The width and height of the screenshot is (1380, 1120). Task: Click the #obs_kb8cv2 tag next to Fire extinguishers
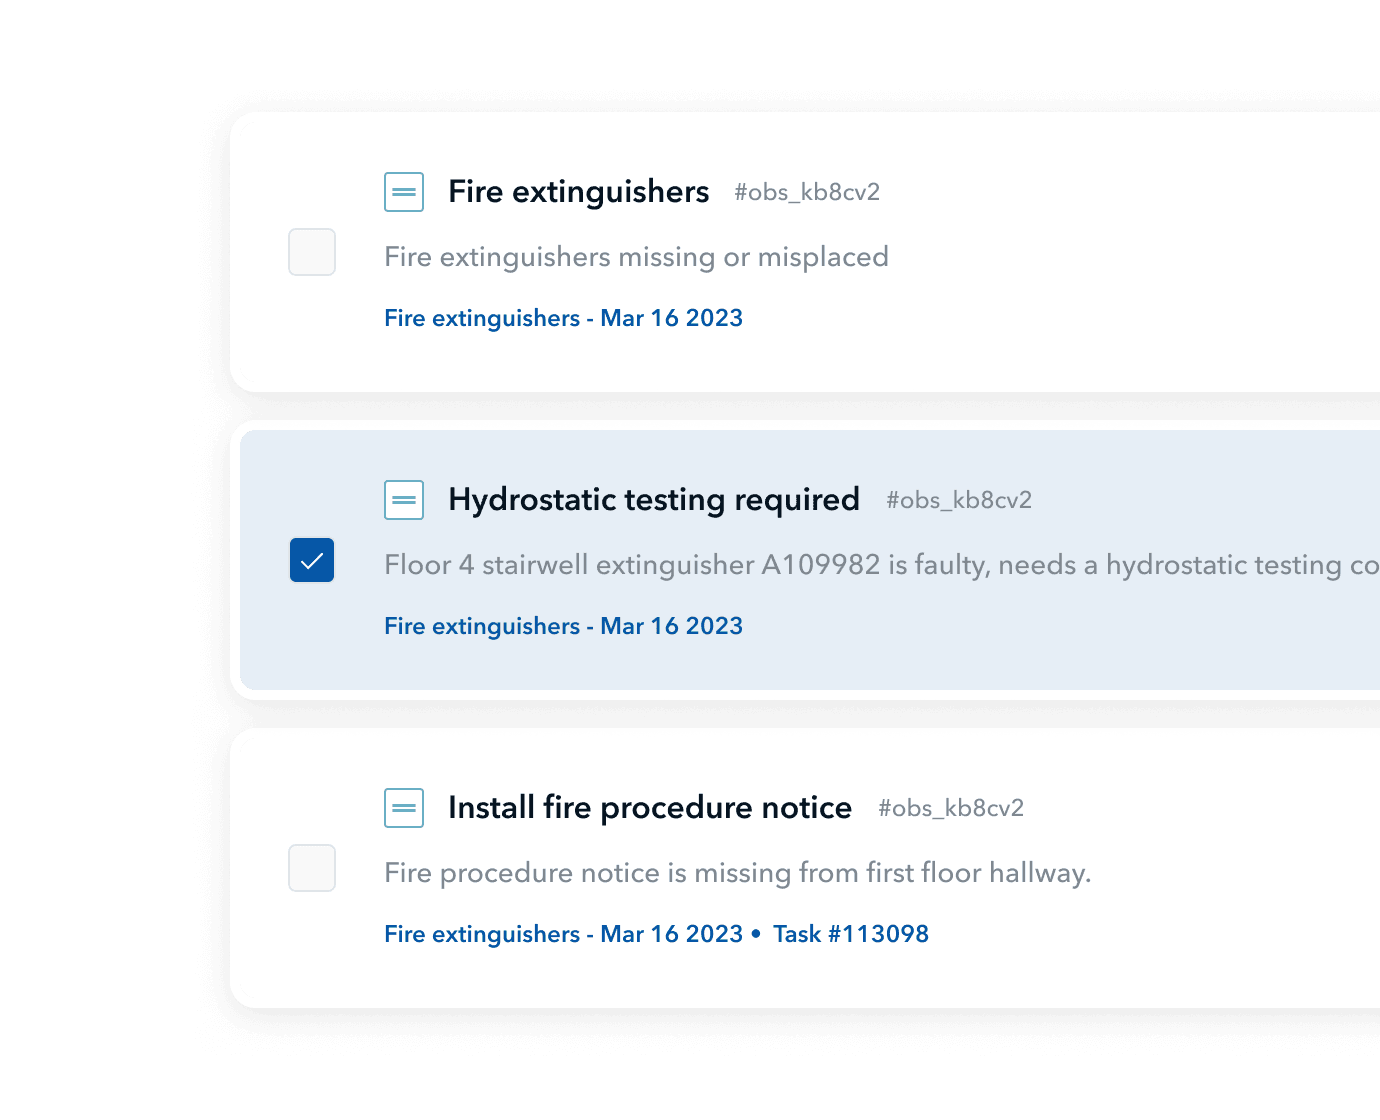(807, 192)
